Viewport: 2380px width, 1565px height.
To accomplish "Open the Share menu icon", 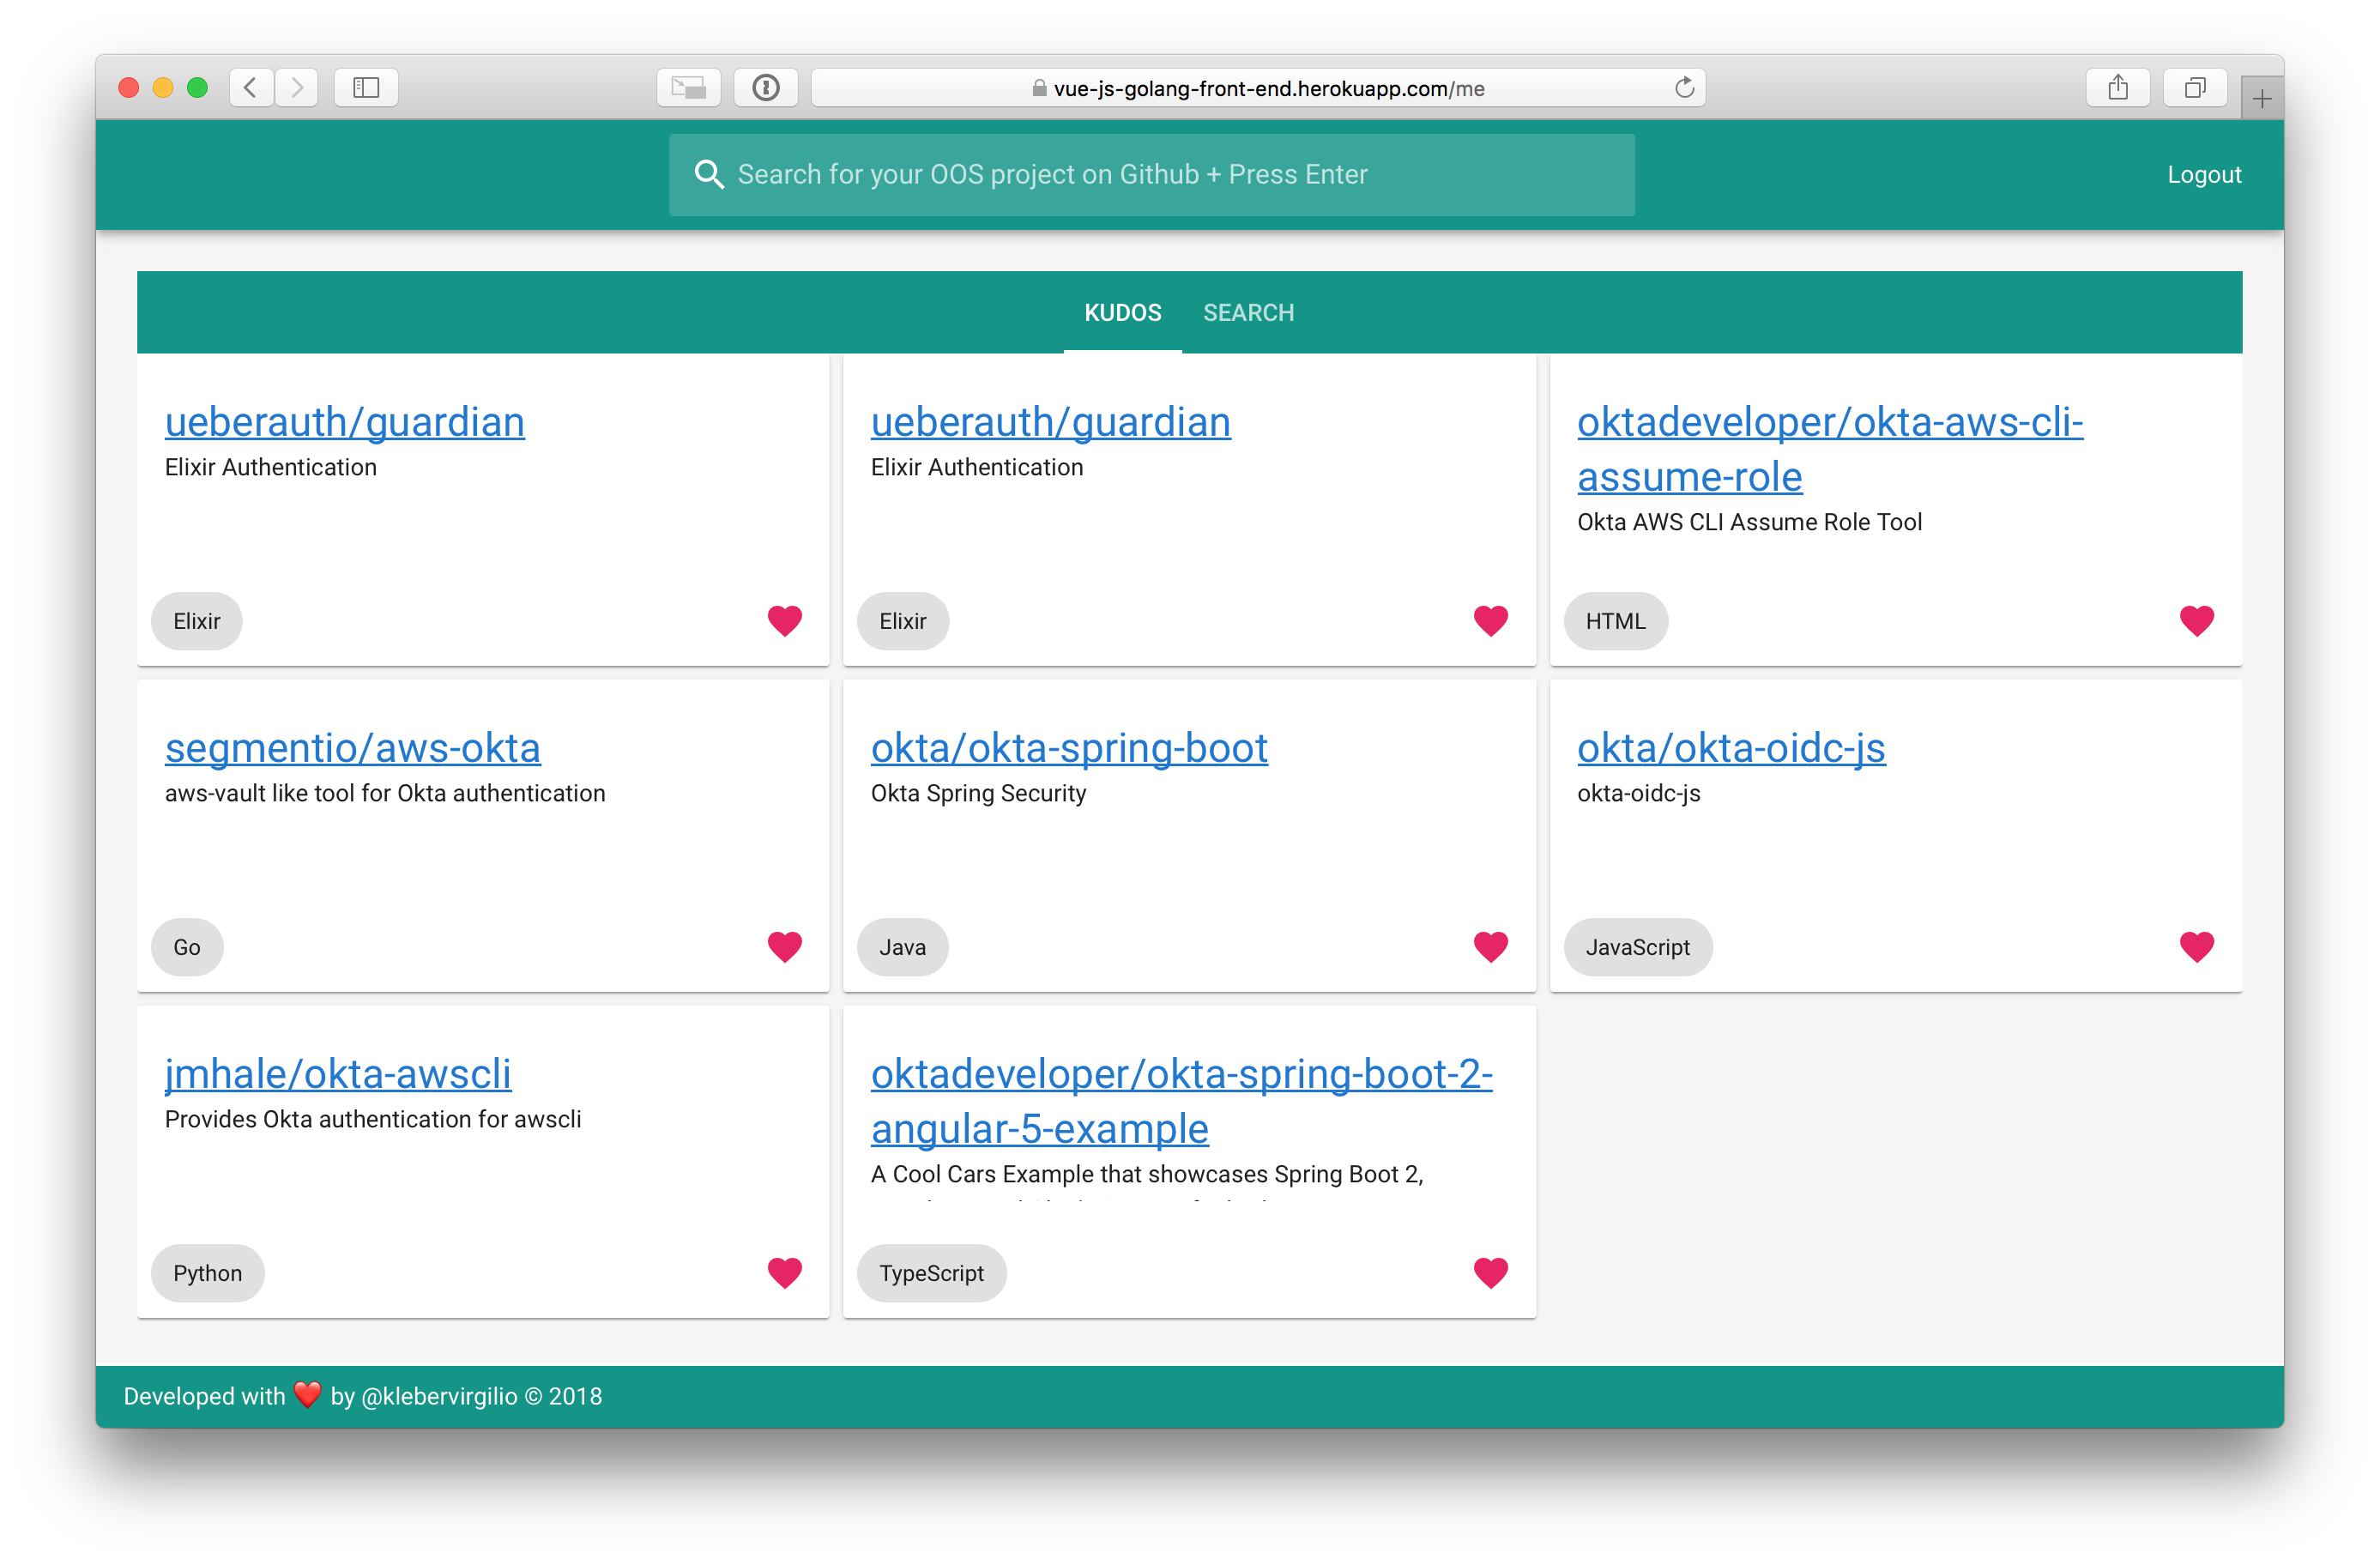I will (x=2118, y=88).
